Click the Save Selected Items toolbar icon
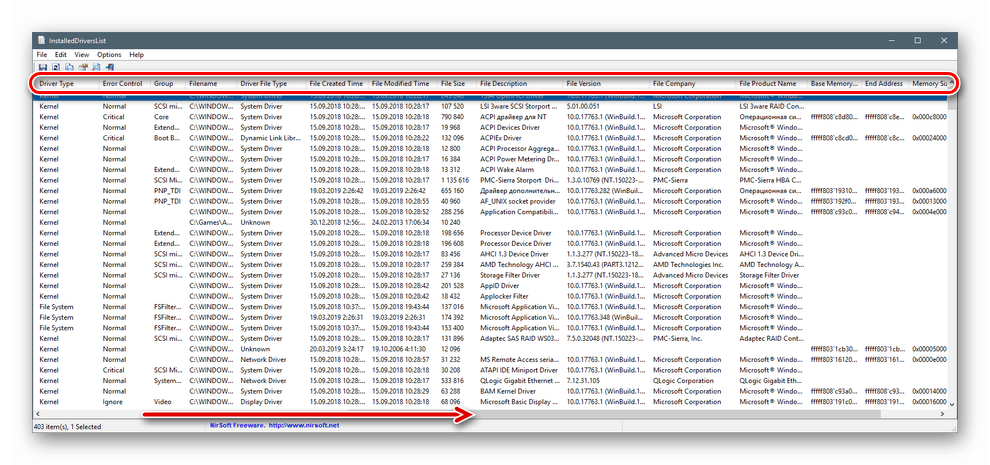 coord(43,67)
